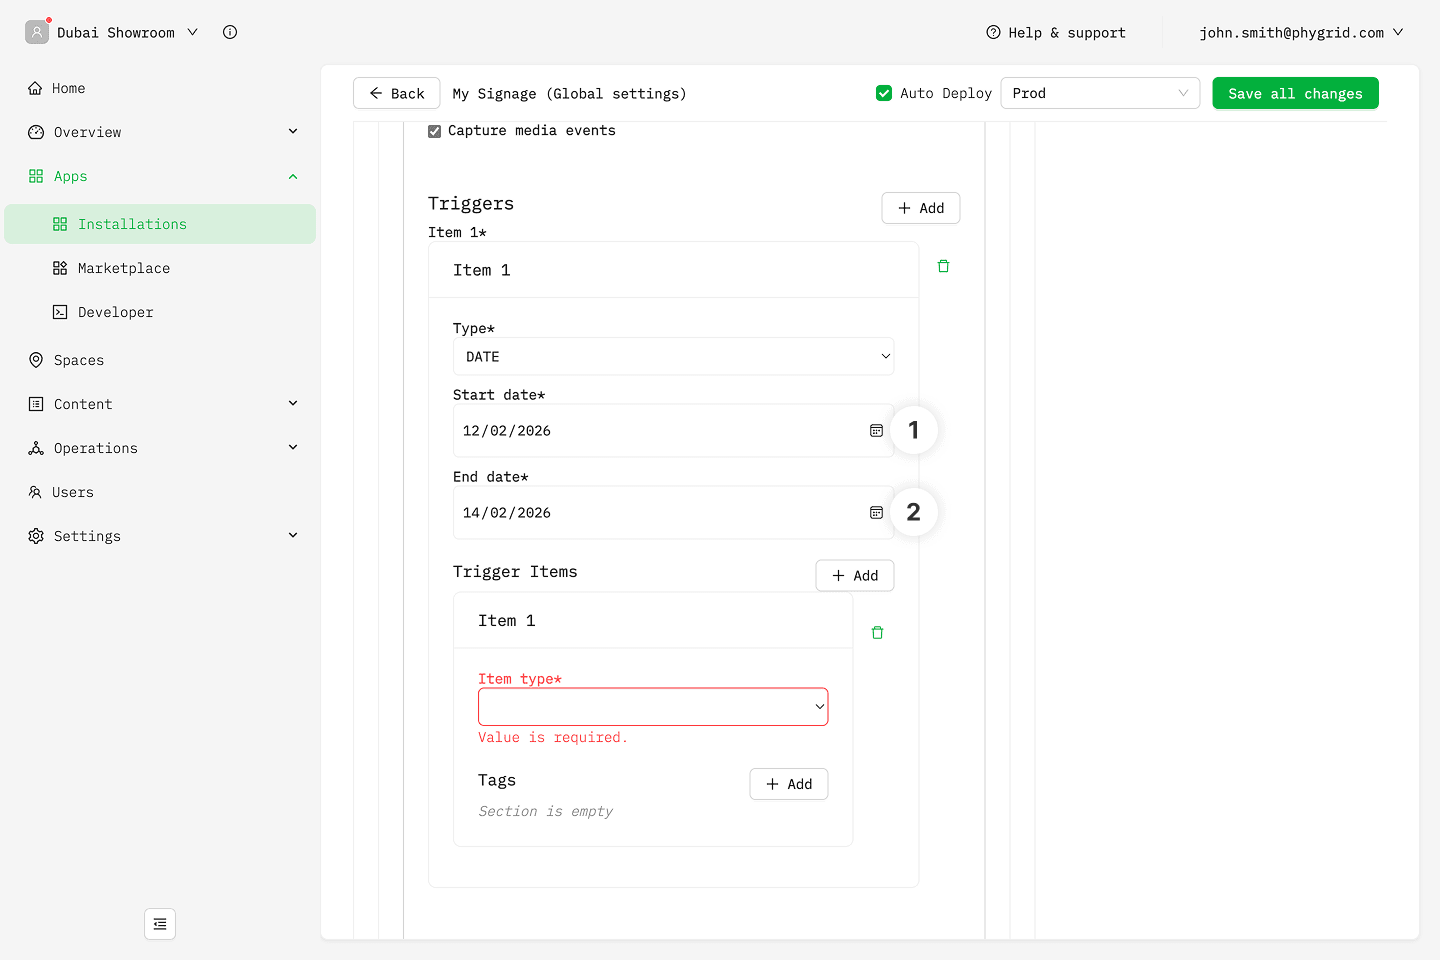Go to Marketplace in the sidebar

click(124, 268)
